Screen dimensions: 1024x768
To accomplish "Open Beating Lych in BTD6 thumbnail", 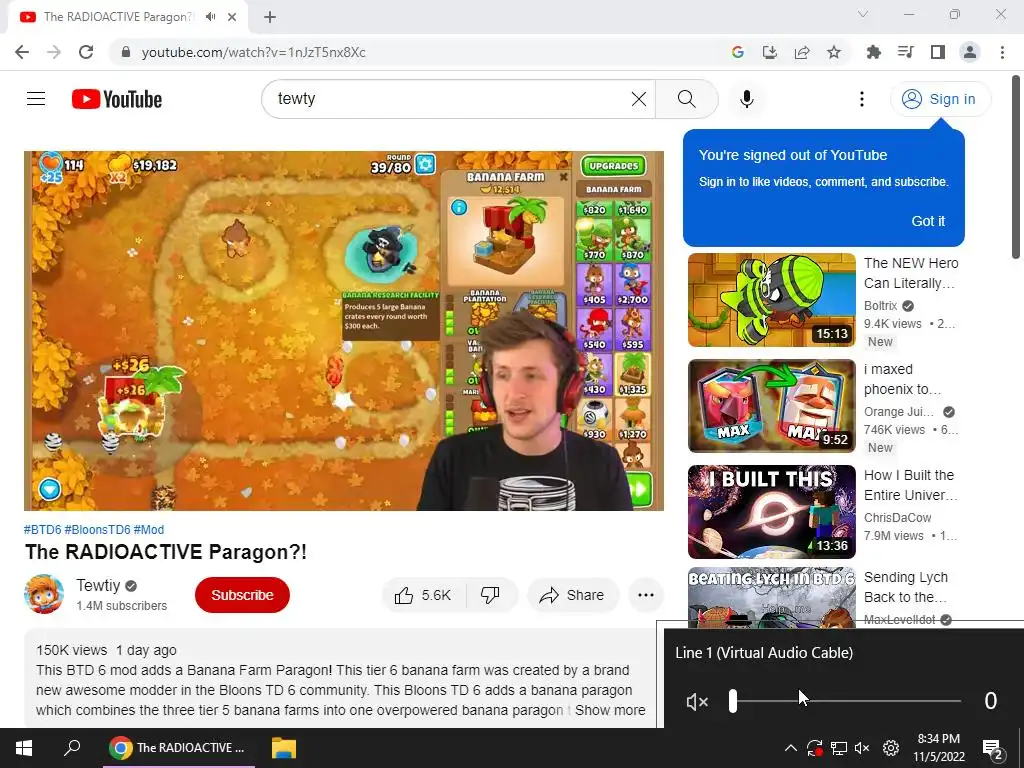I will [x=771, y=596].
